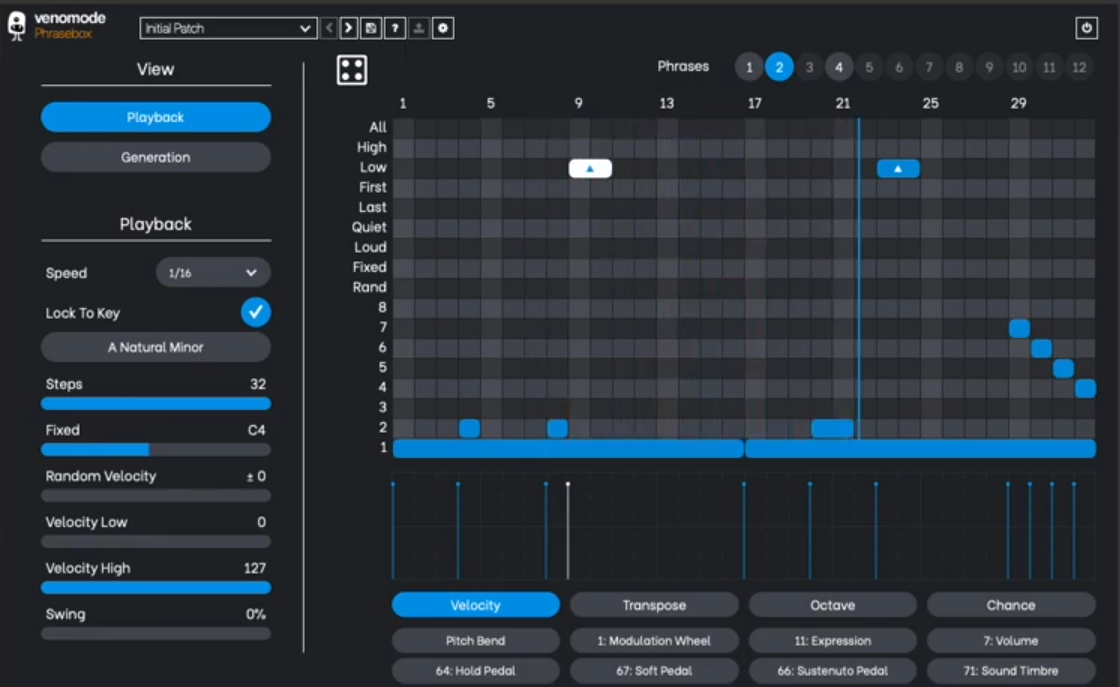Screen dimensions: 1120x687
Task: Uncheck the Lock To Key checkbox
Action: click(256, 312)
